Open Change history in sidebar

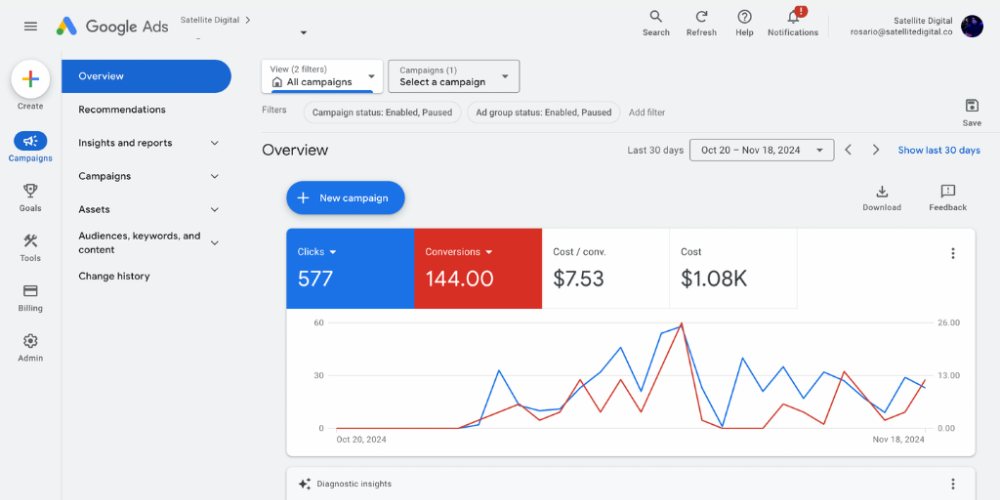tap(114, 276)
